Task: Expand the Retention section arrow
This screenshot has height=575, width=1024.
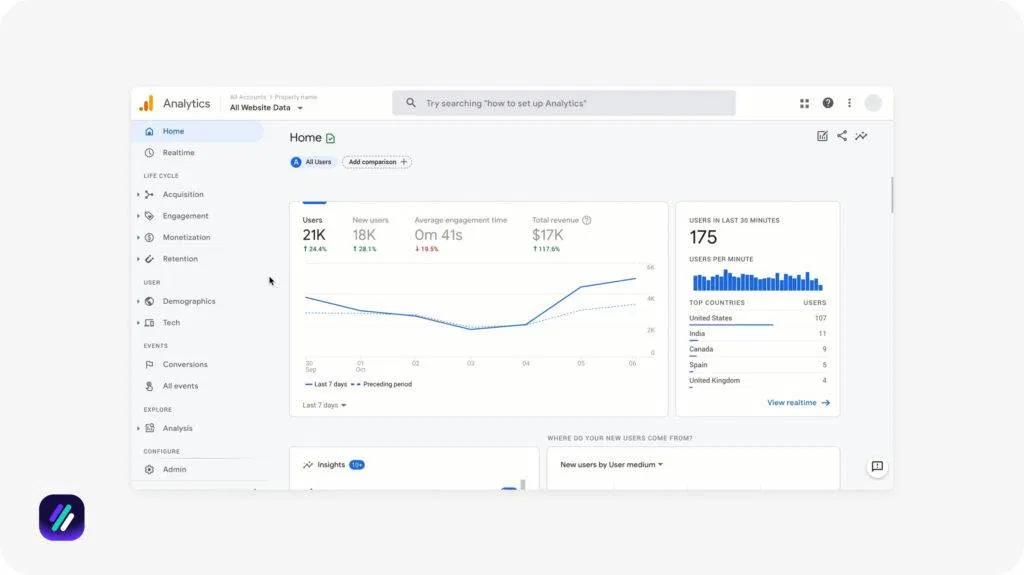Action: pos(138,259)
